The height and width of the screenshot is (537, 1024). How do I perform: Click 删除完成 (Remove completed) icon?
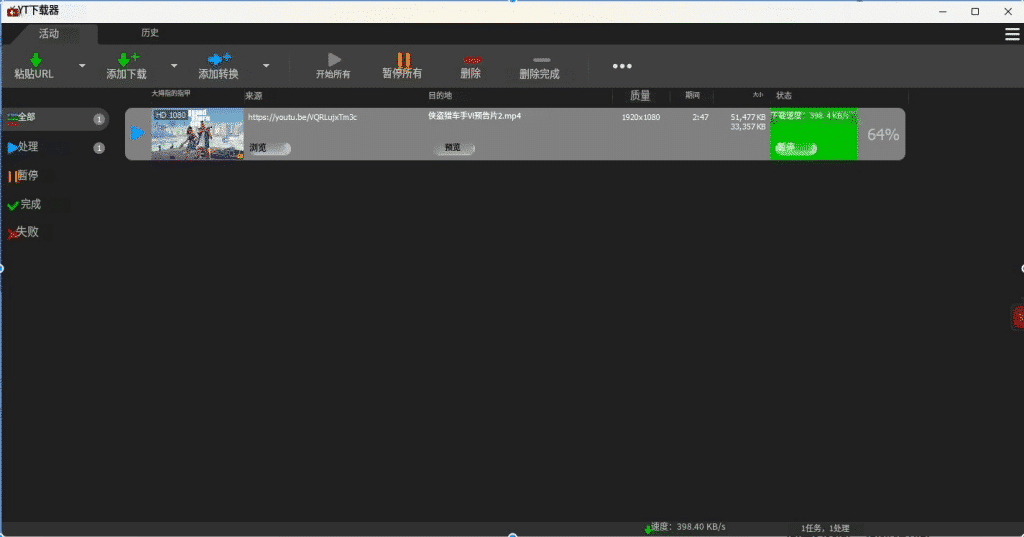540,61
